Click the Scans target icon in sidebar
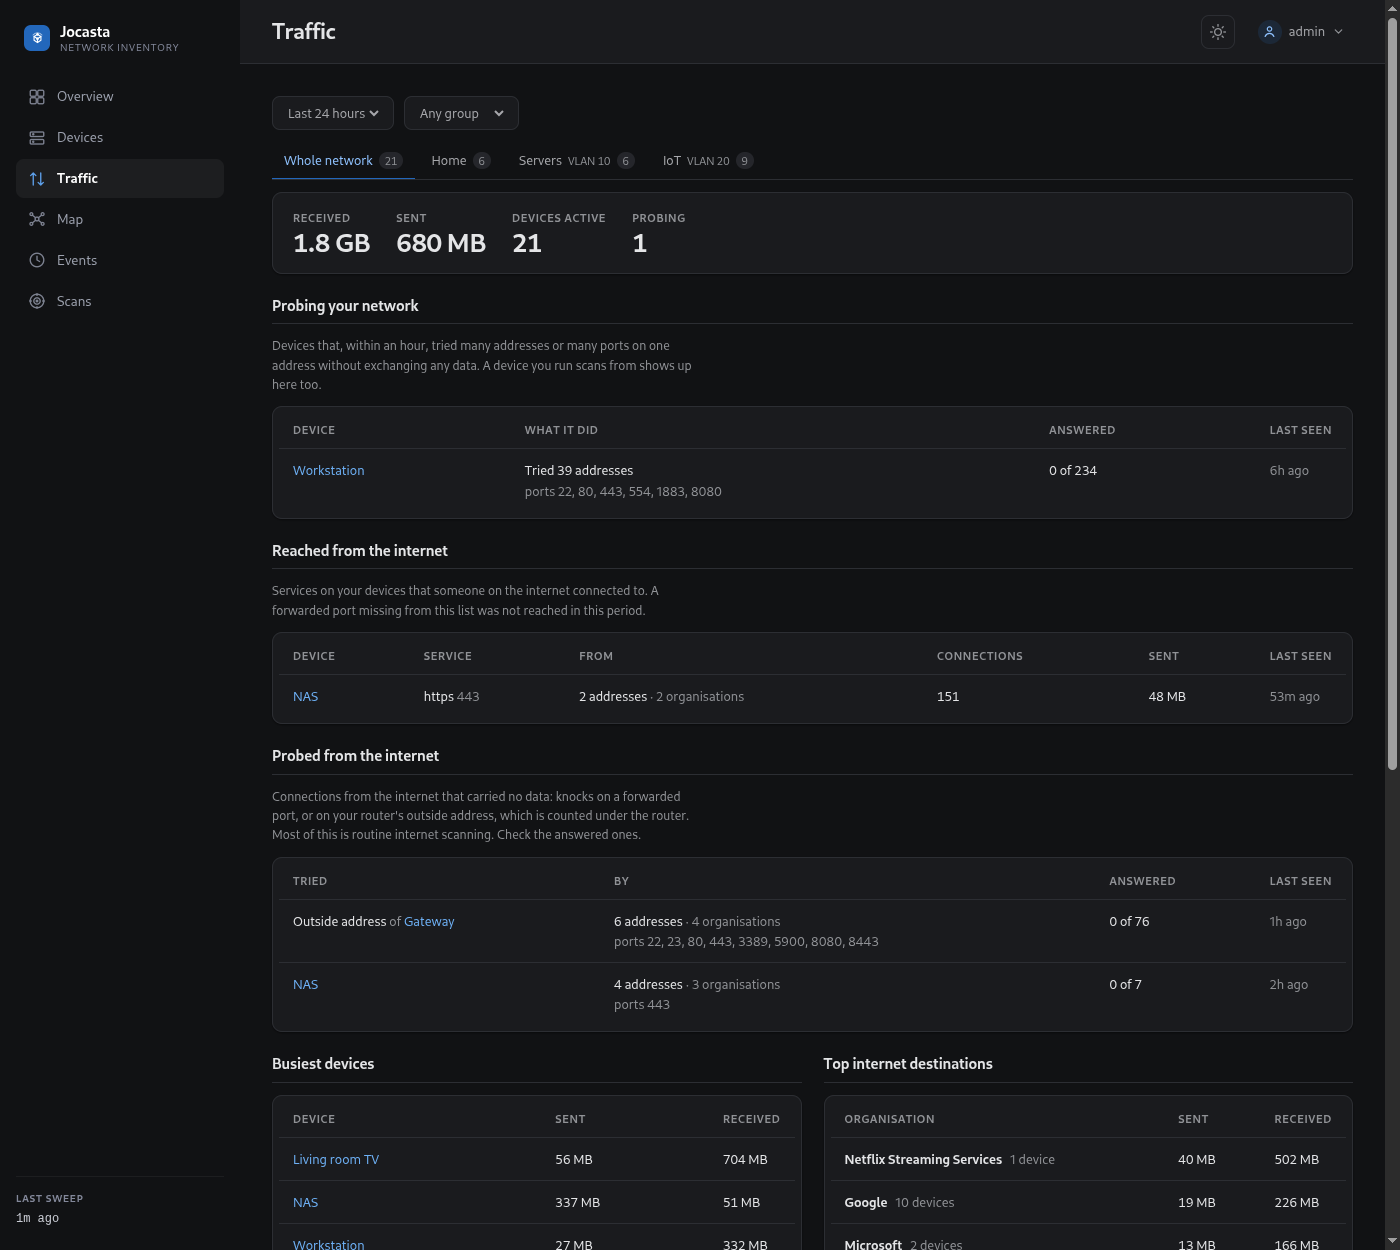 37,302
